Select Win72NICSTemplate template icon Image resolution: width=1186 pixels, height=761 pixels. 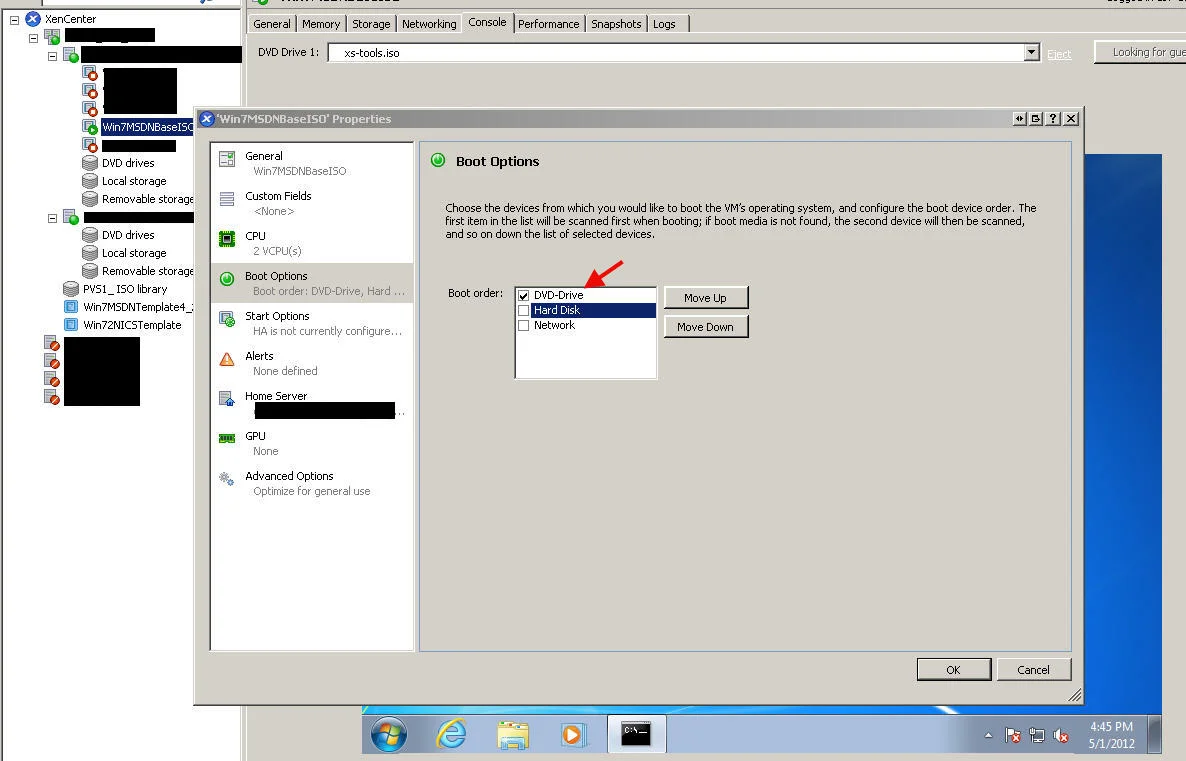(x=70, y=325)
